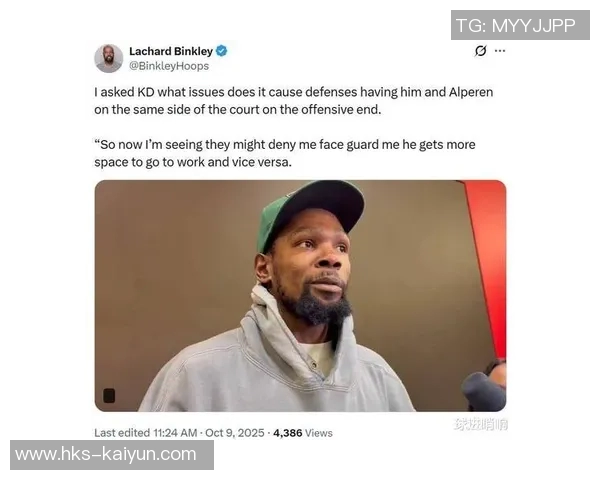The image size is (600, 480).
Task: Click the word Alperen in the tweet
Action: pos(471,92)
